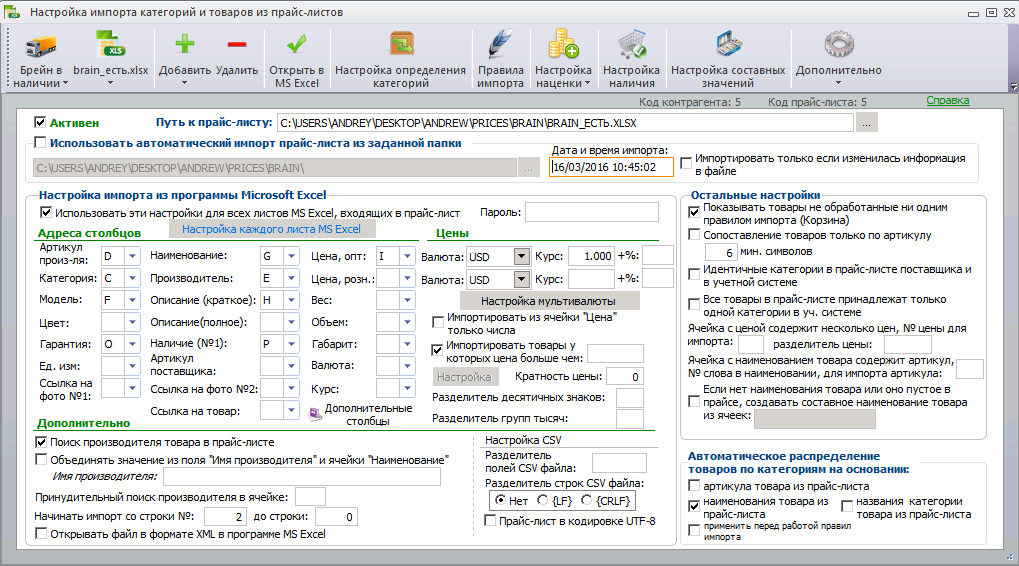The width and height of the screenshot is (1019, 566).
Task: Expand the 'Категория' column dropdown
Action: [133, 278]
